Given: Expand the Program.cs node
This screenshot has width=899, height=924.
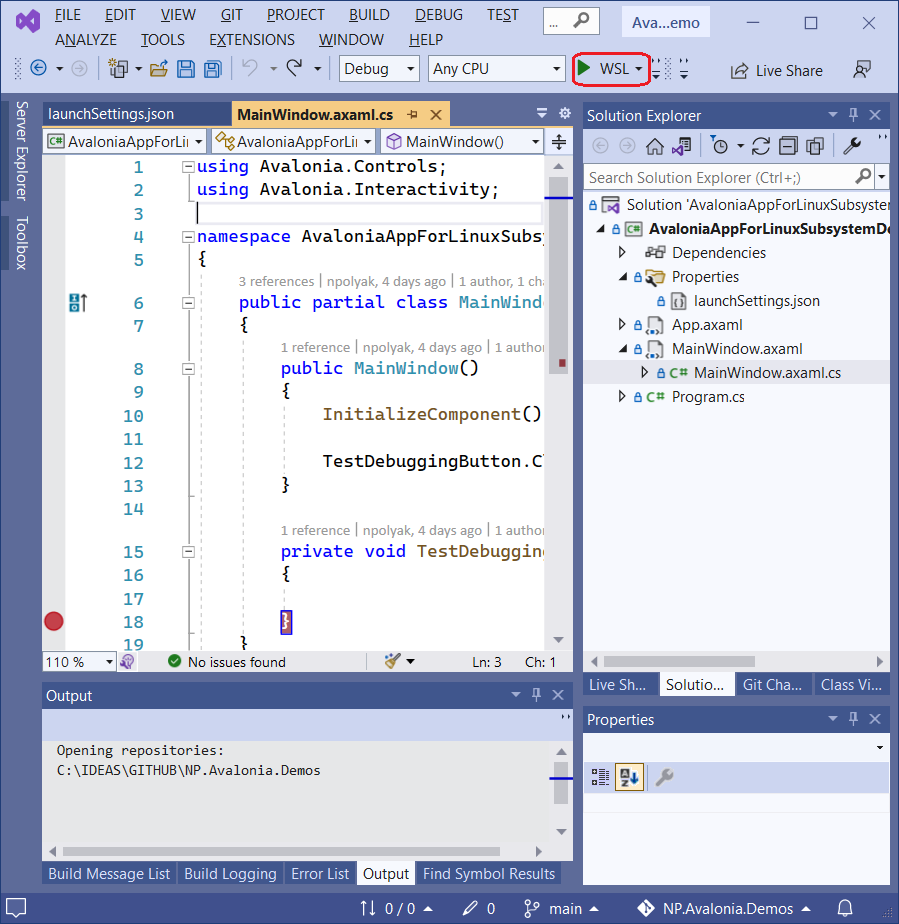Looking at the screenshot, I should [x=622, y=396].
